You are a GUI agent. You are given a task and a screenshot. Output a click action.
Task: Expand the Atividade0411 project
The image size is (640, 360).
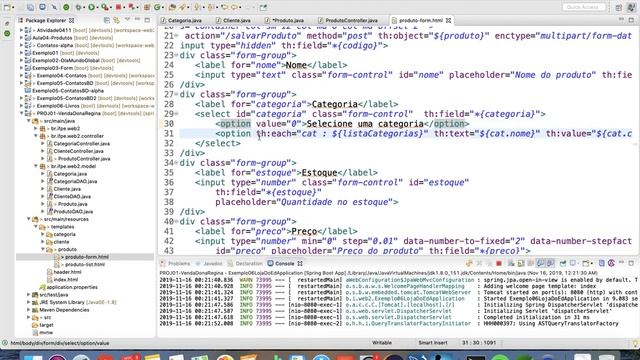click(21, 30)
